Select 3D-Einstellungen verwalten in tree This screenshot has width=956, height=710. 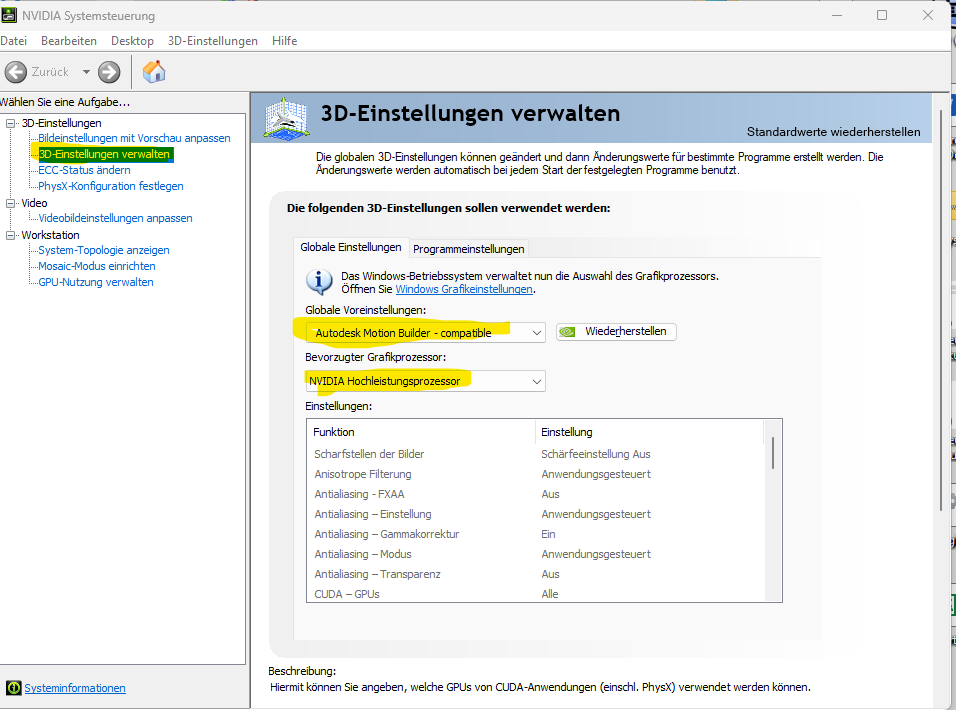tap(105, 154)
